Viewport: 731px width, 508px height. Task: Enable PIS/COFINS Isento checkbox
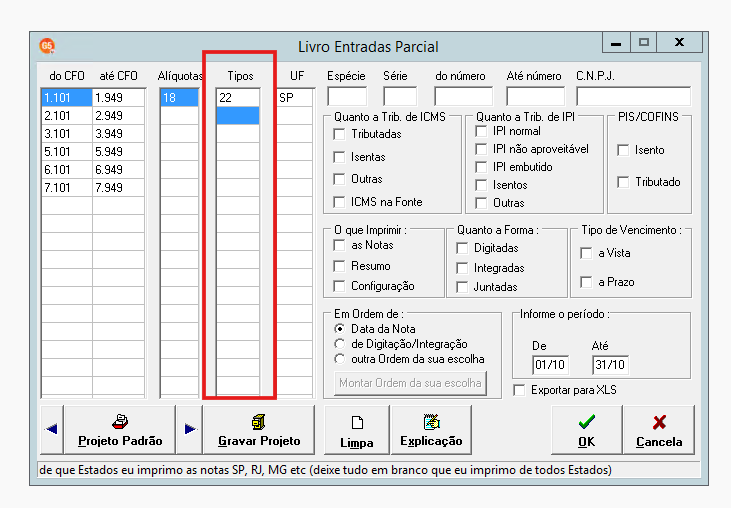[623, 150]
